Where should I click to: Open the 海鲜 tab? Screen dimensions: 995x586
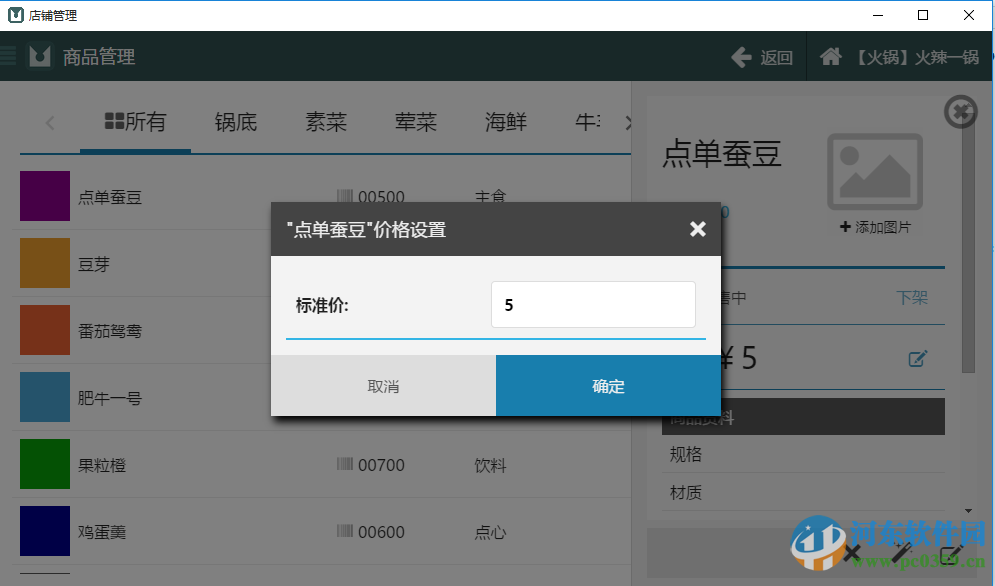(506, 121)
